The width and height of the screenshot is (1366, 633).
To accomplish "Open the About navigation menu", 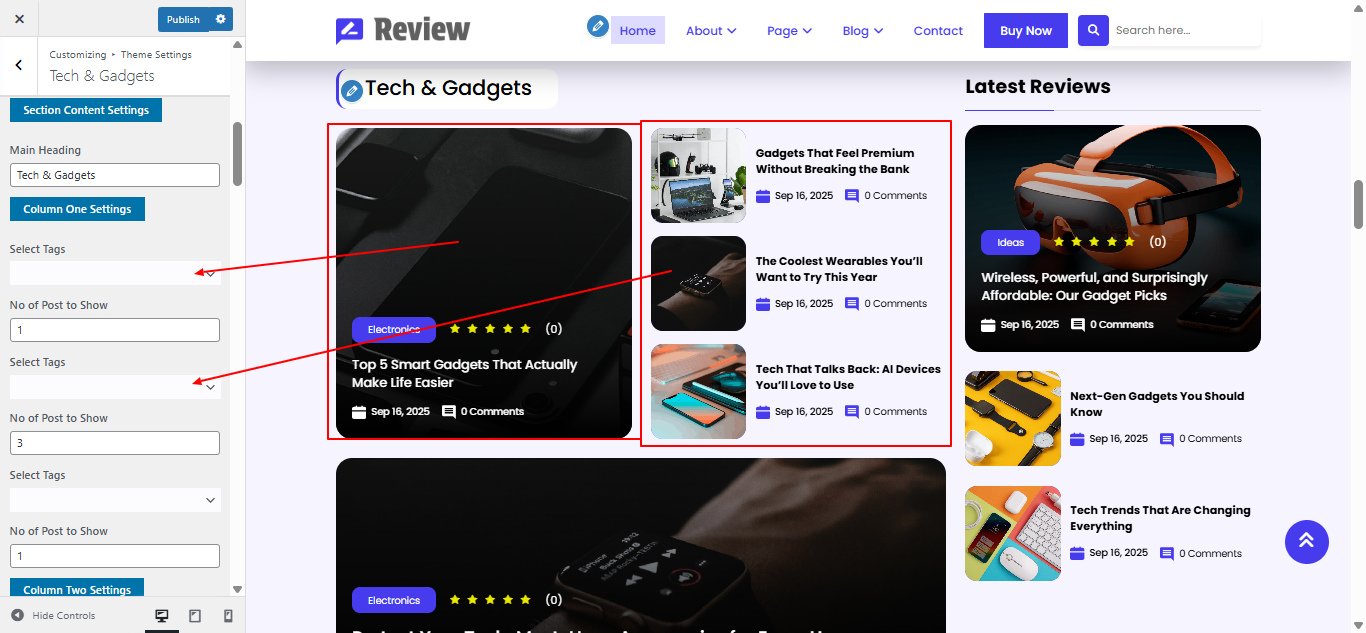I will coord(711,31).
